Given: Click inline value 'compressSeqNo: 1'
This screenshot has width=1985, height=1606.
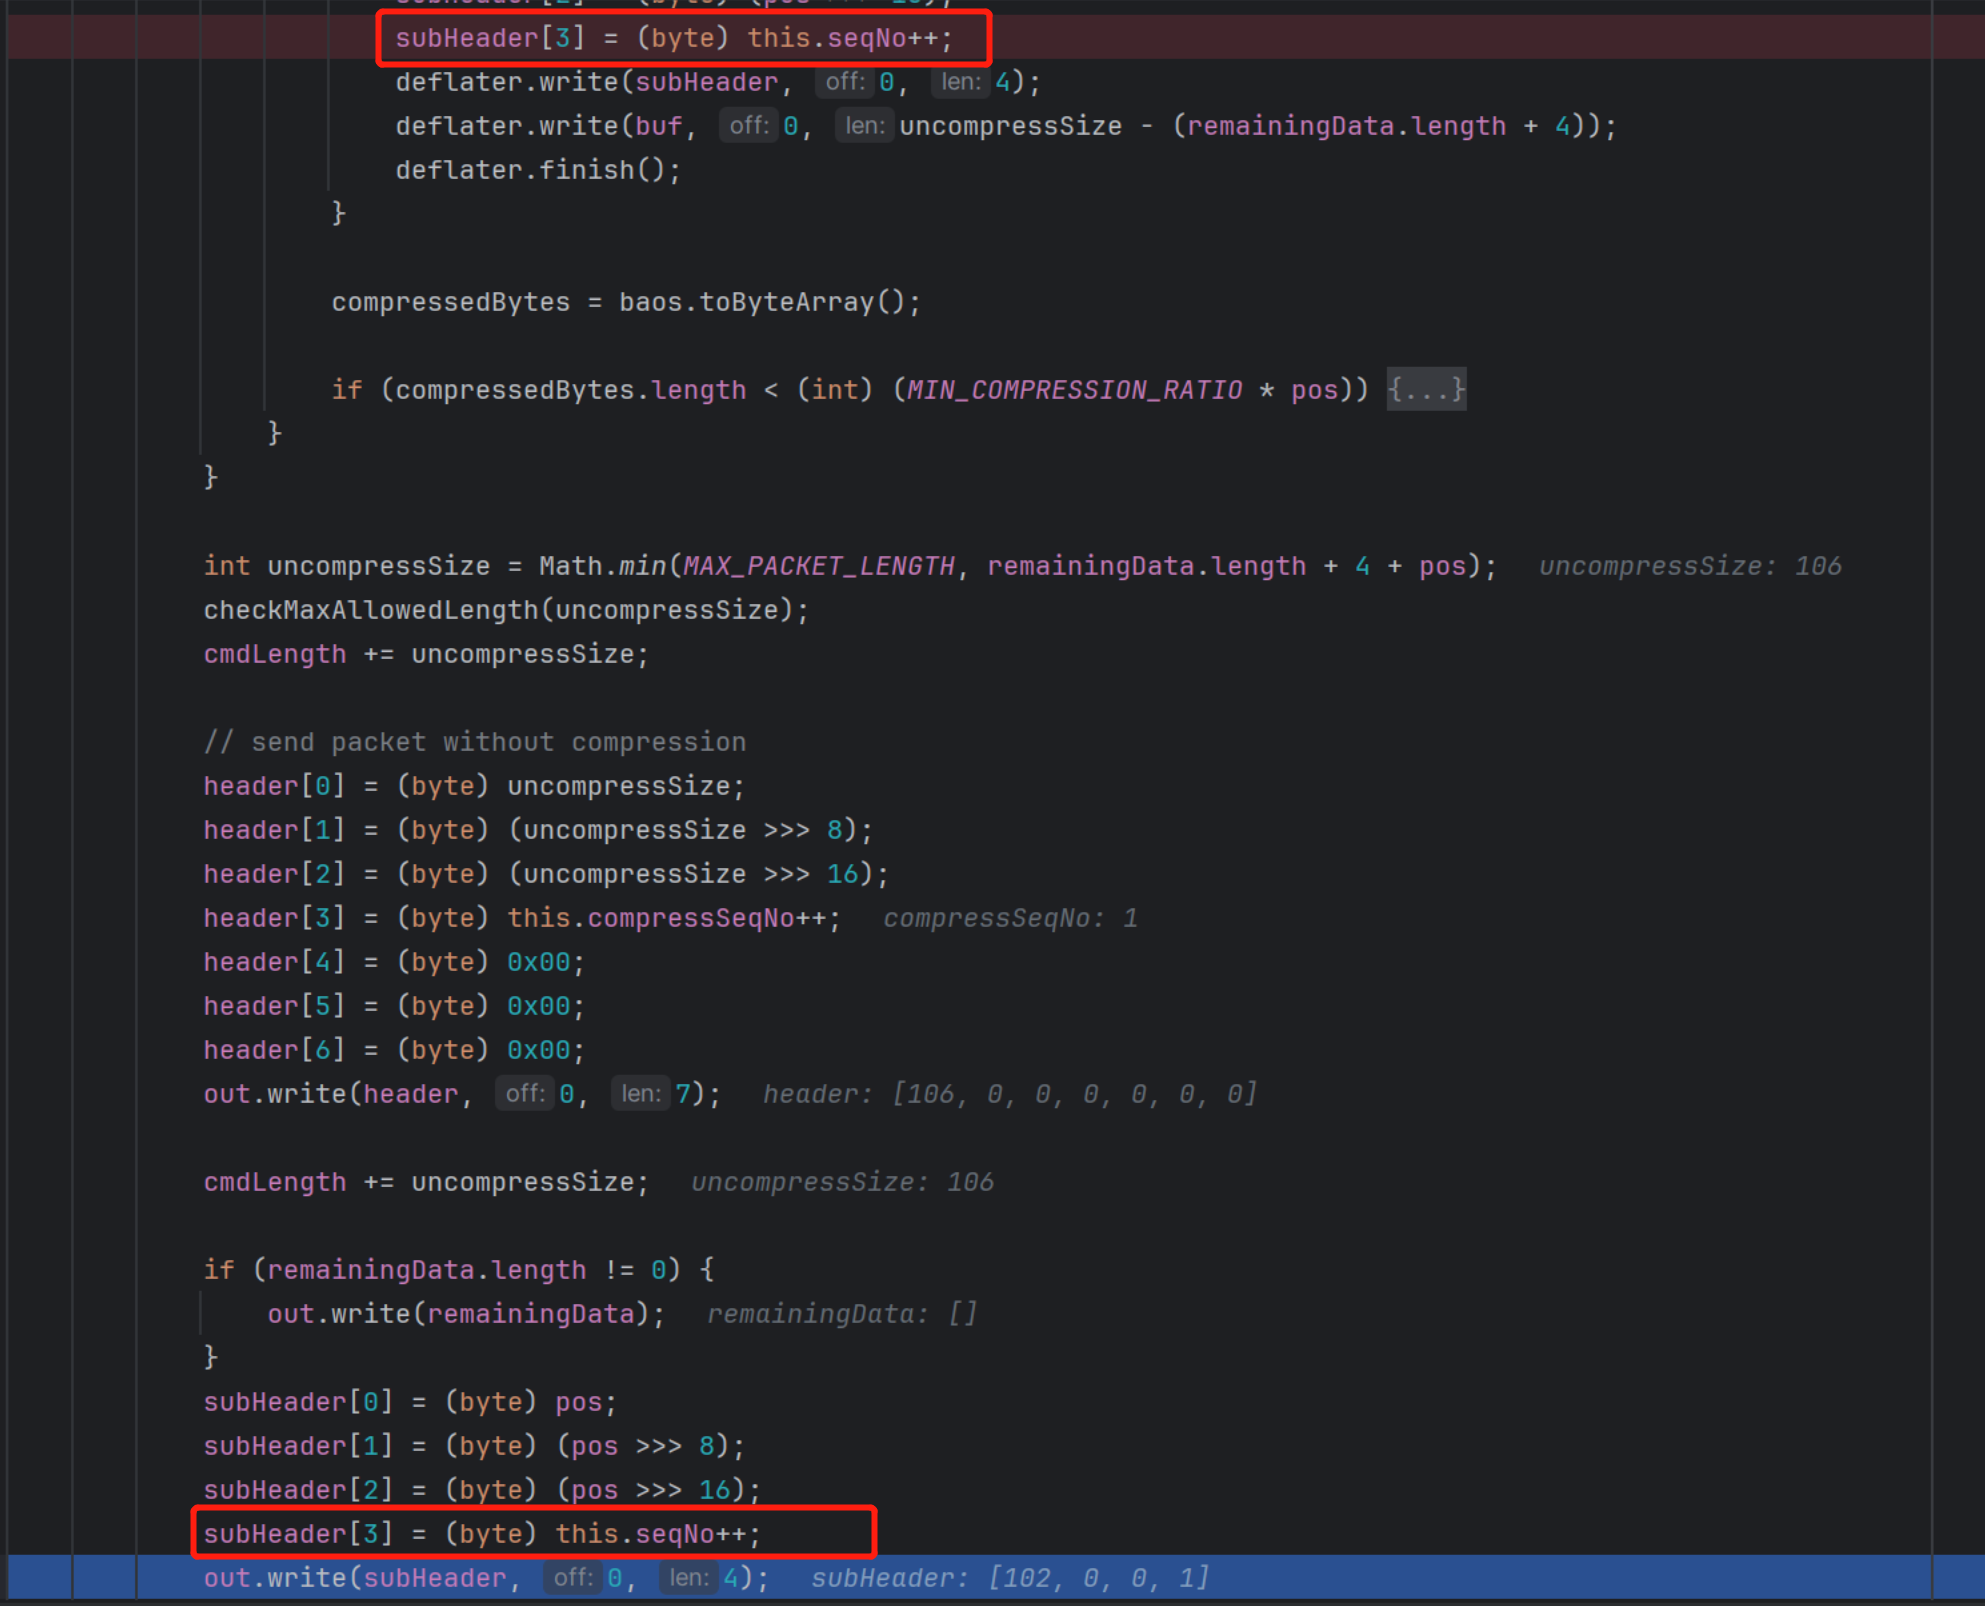Looking at the screenshot, I should (1010, 918).
